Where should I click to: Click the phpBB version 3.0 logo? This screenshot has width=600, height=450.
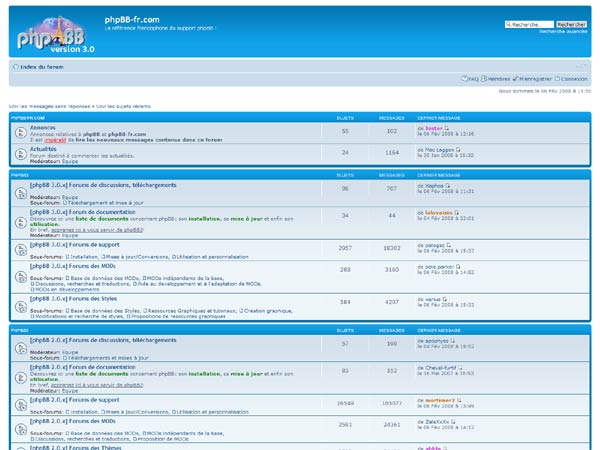55,34
